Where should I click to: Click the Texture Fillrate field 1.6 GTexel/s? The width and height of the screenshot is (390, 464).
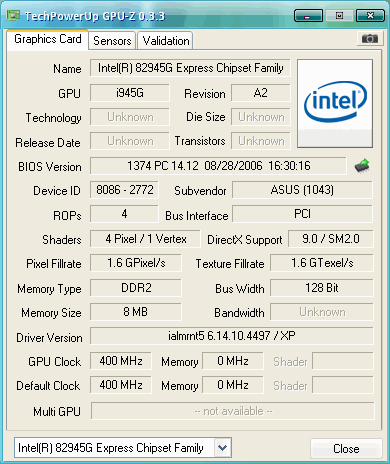coord(322,263)
